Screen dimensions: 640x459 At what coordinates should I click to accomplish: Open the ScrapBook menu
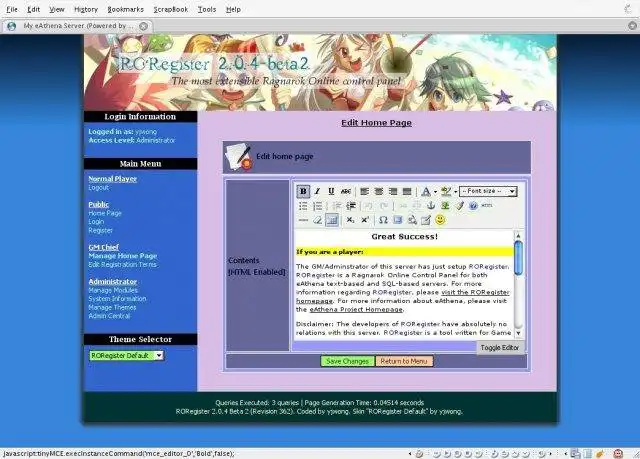pyautogui.click(x=171, y=9)
